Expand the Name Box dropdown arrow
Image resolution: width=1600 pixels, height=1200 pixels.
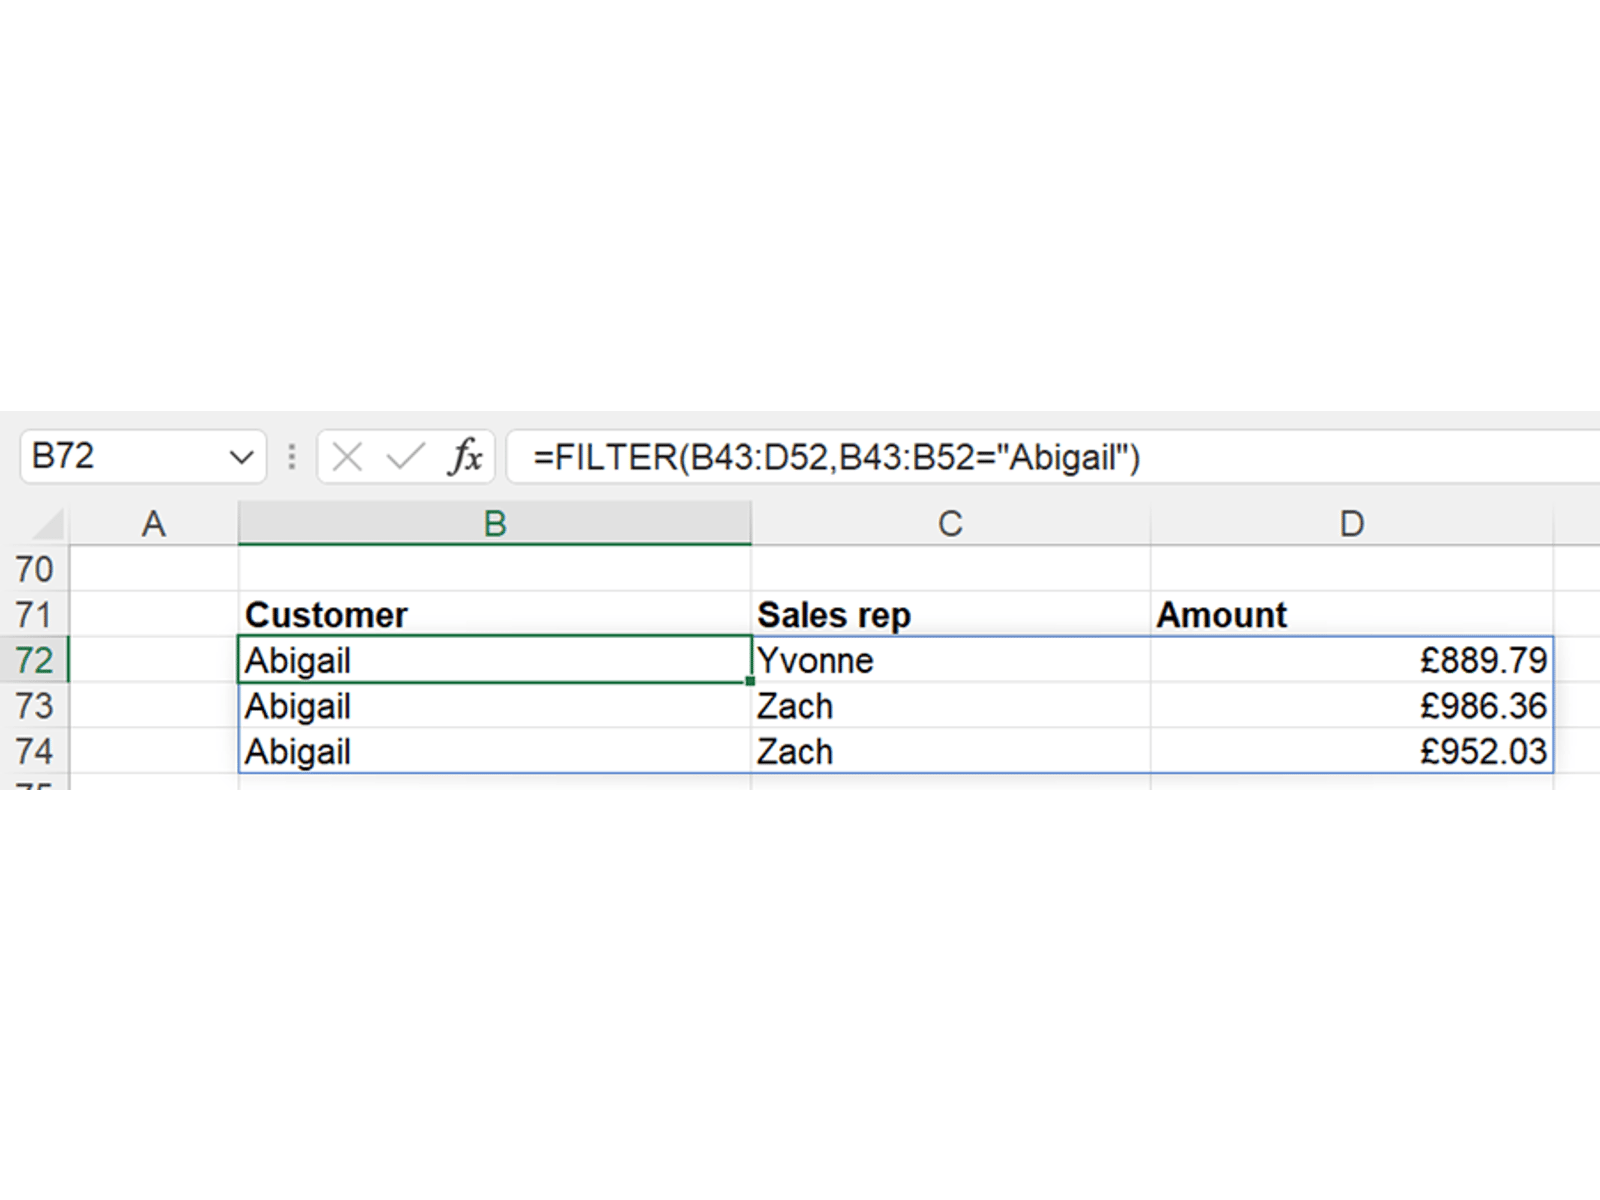pos(240,458)
